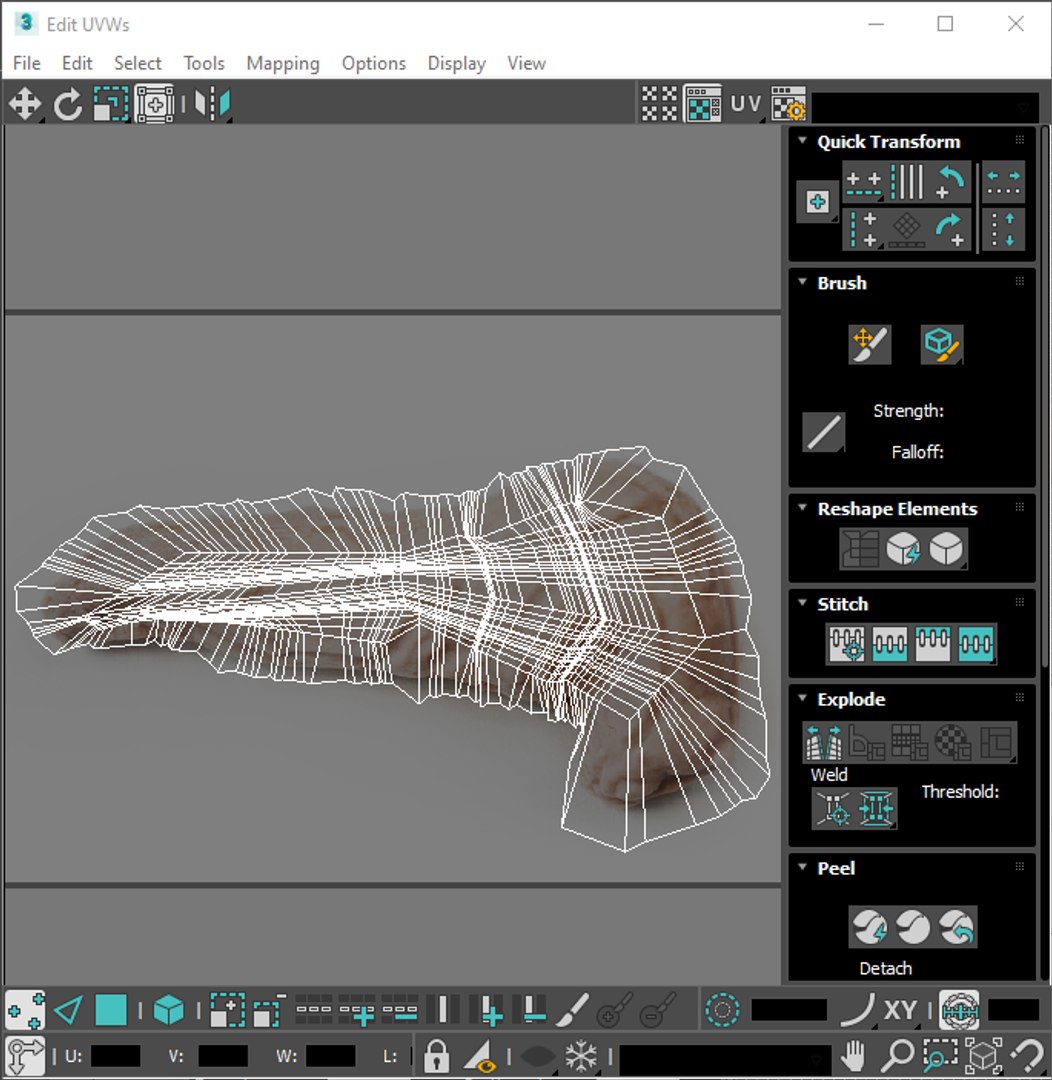
Task: Click the Break icon in Explode rollout
Action: click(x=824, y=742)
